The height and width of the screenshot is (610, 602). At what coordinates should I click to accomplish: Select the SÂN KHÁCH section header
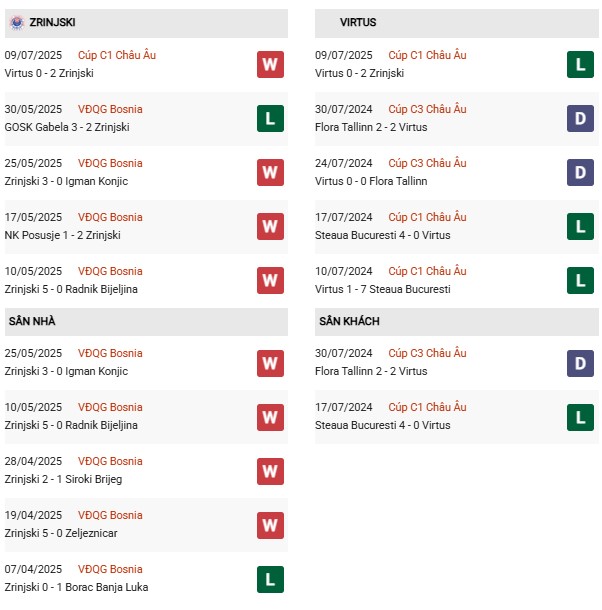click(x=349, y=321)
